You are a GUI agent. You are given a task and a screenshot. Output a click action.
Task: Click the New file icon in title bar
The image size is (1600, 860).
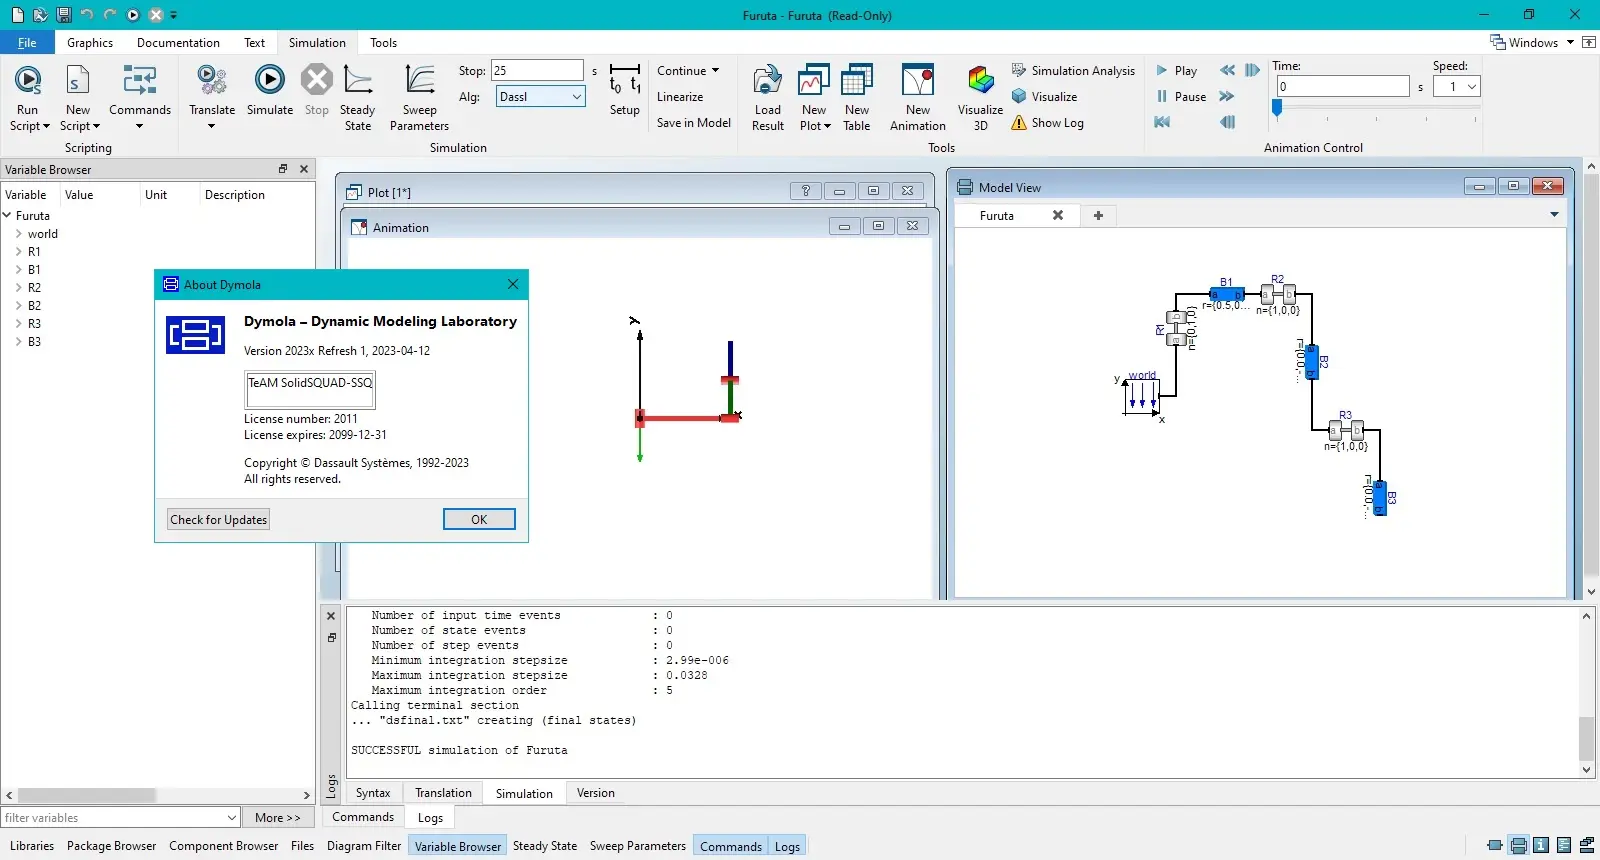17,15
